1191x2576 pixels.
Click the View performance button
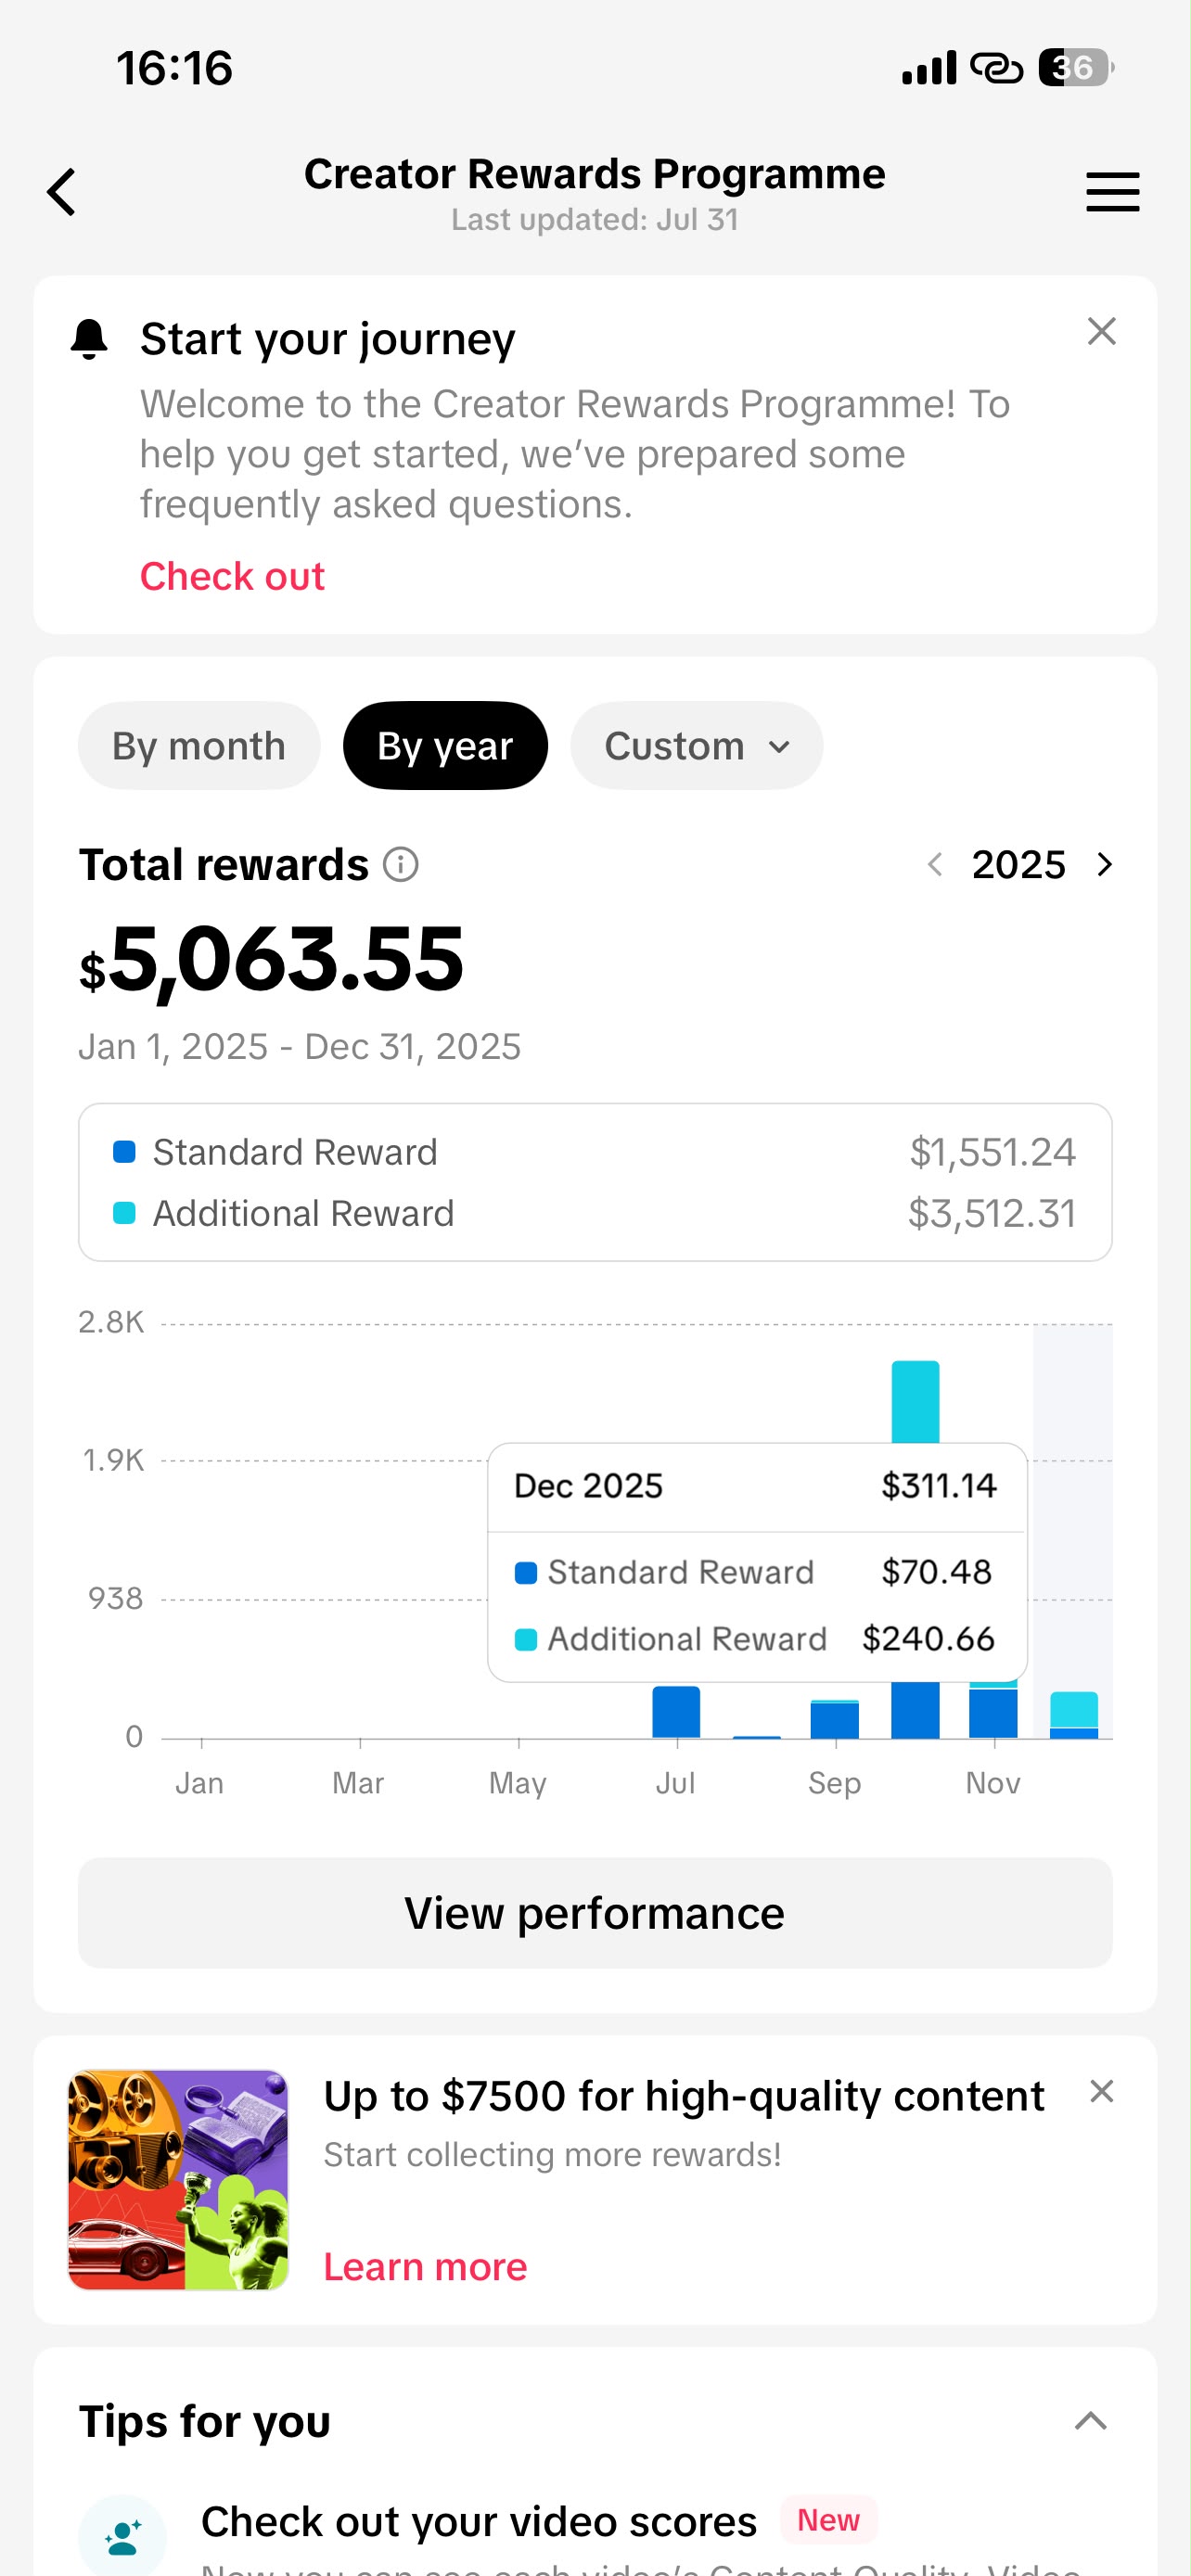[x=595, y=1913]
